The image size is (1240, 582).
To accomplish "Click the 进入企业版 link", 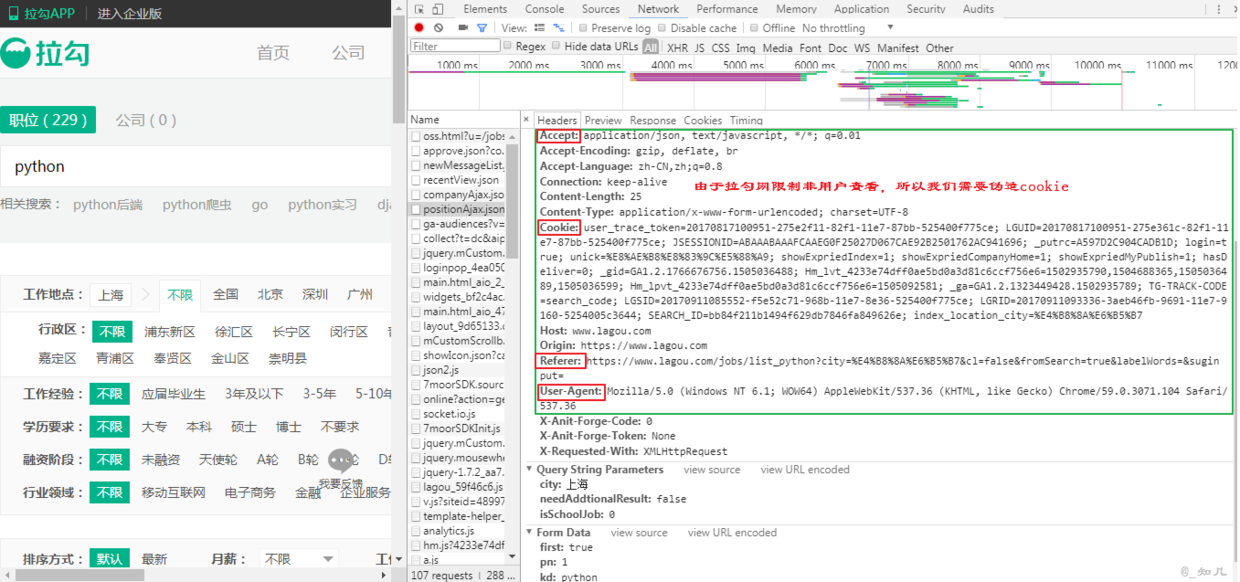I will pyautogui.click(x=130, y=14).
